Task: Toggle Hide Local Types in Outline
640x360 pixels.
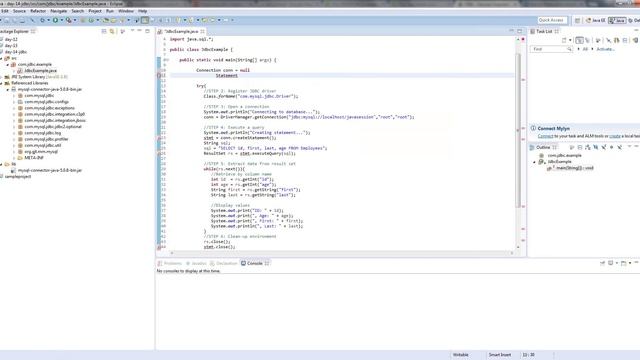Action: (620, 147)
